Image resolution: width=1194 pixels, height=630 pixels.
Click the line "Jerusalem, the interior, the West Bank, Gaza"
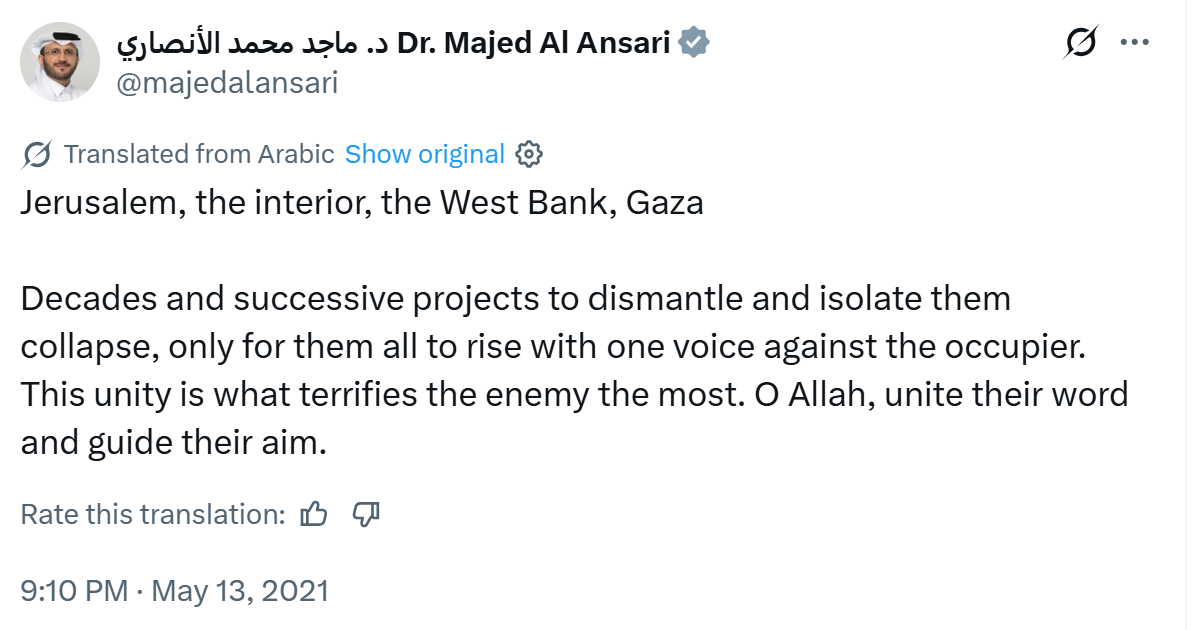[362, 203]
